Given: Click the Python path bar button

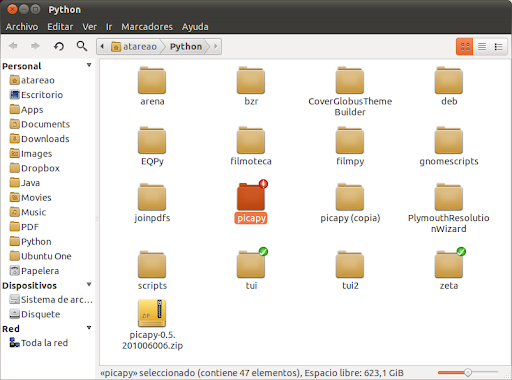Looking at the screenshot, I should point(186,46).
